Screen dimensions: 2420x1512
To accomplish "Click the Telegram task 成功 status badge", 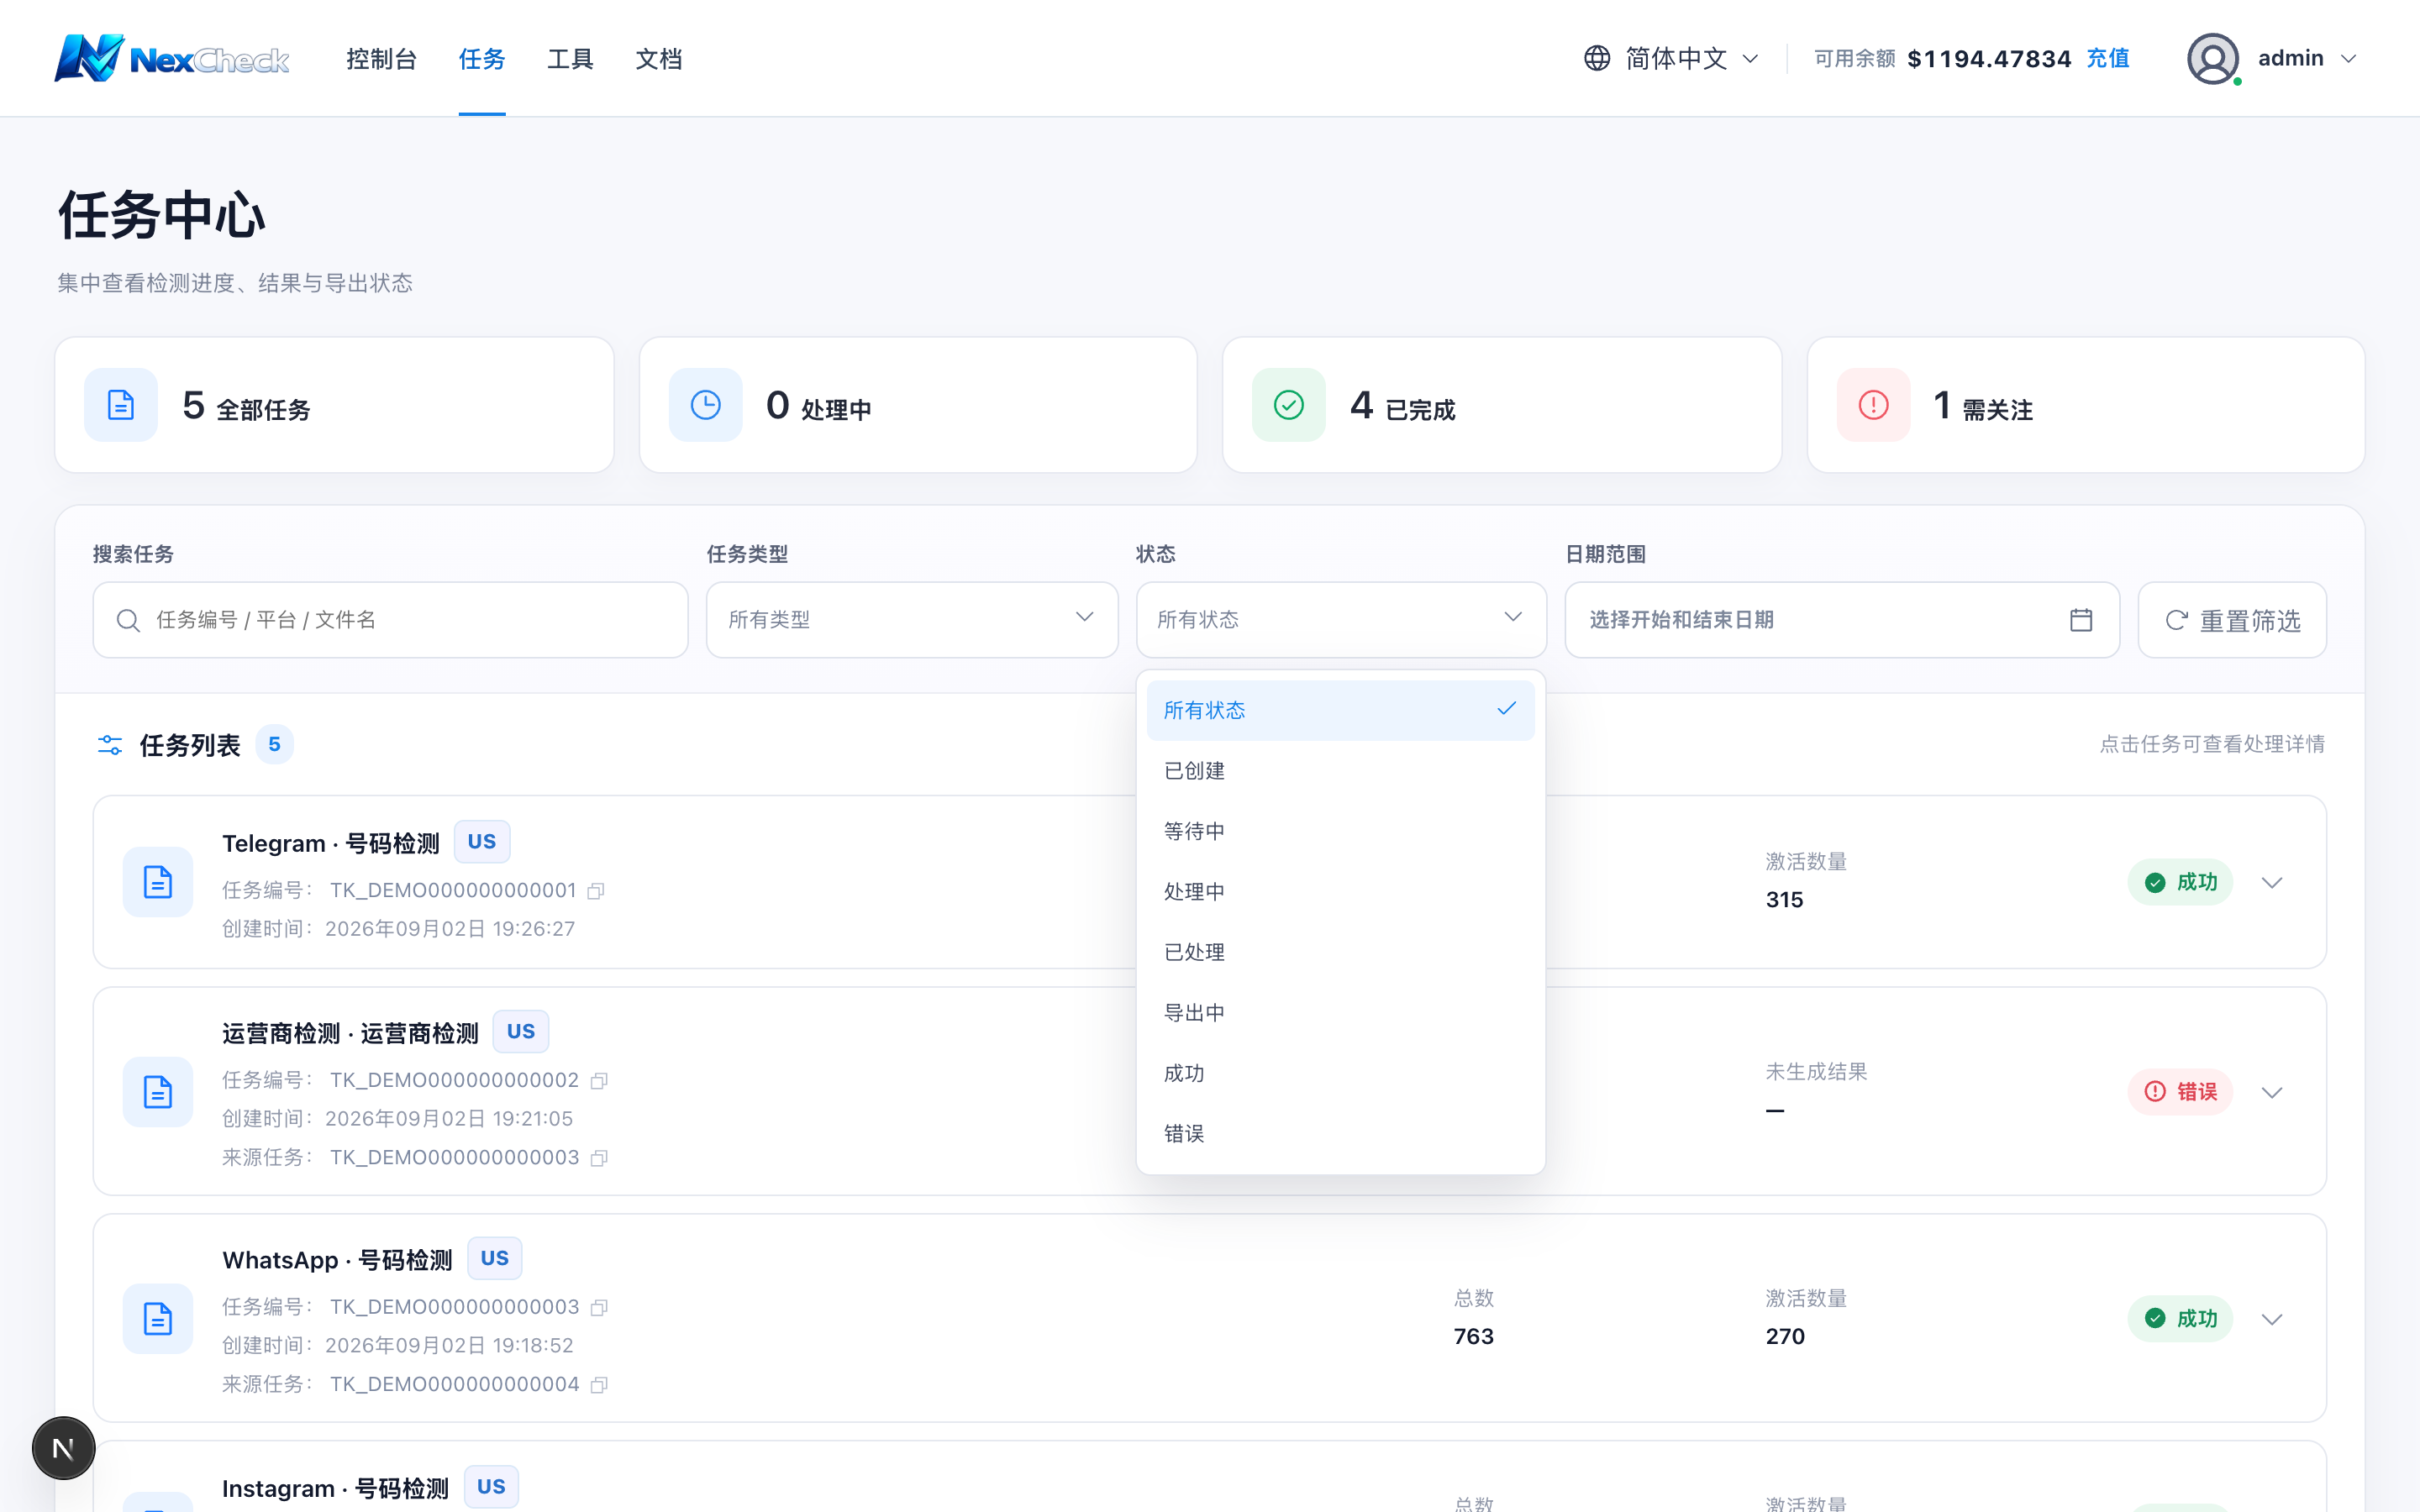I will (2180, 883).
